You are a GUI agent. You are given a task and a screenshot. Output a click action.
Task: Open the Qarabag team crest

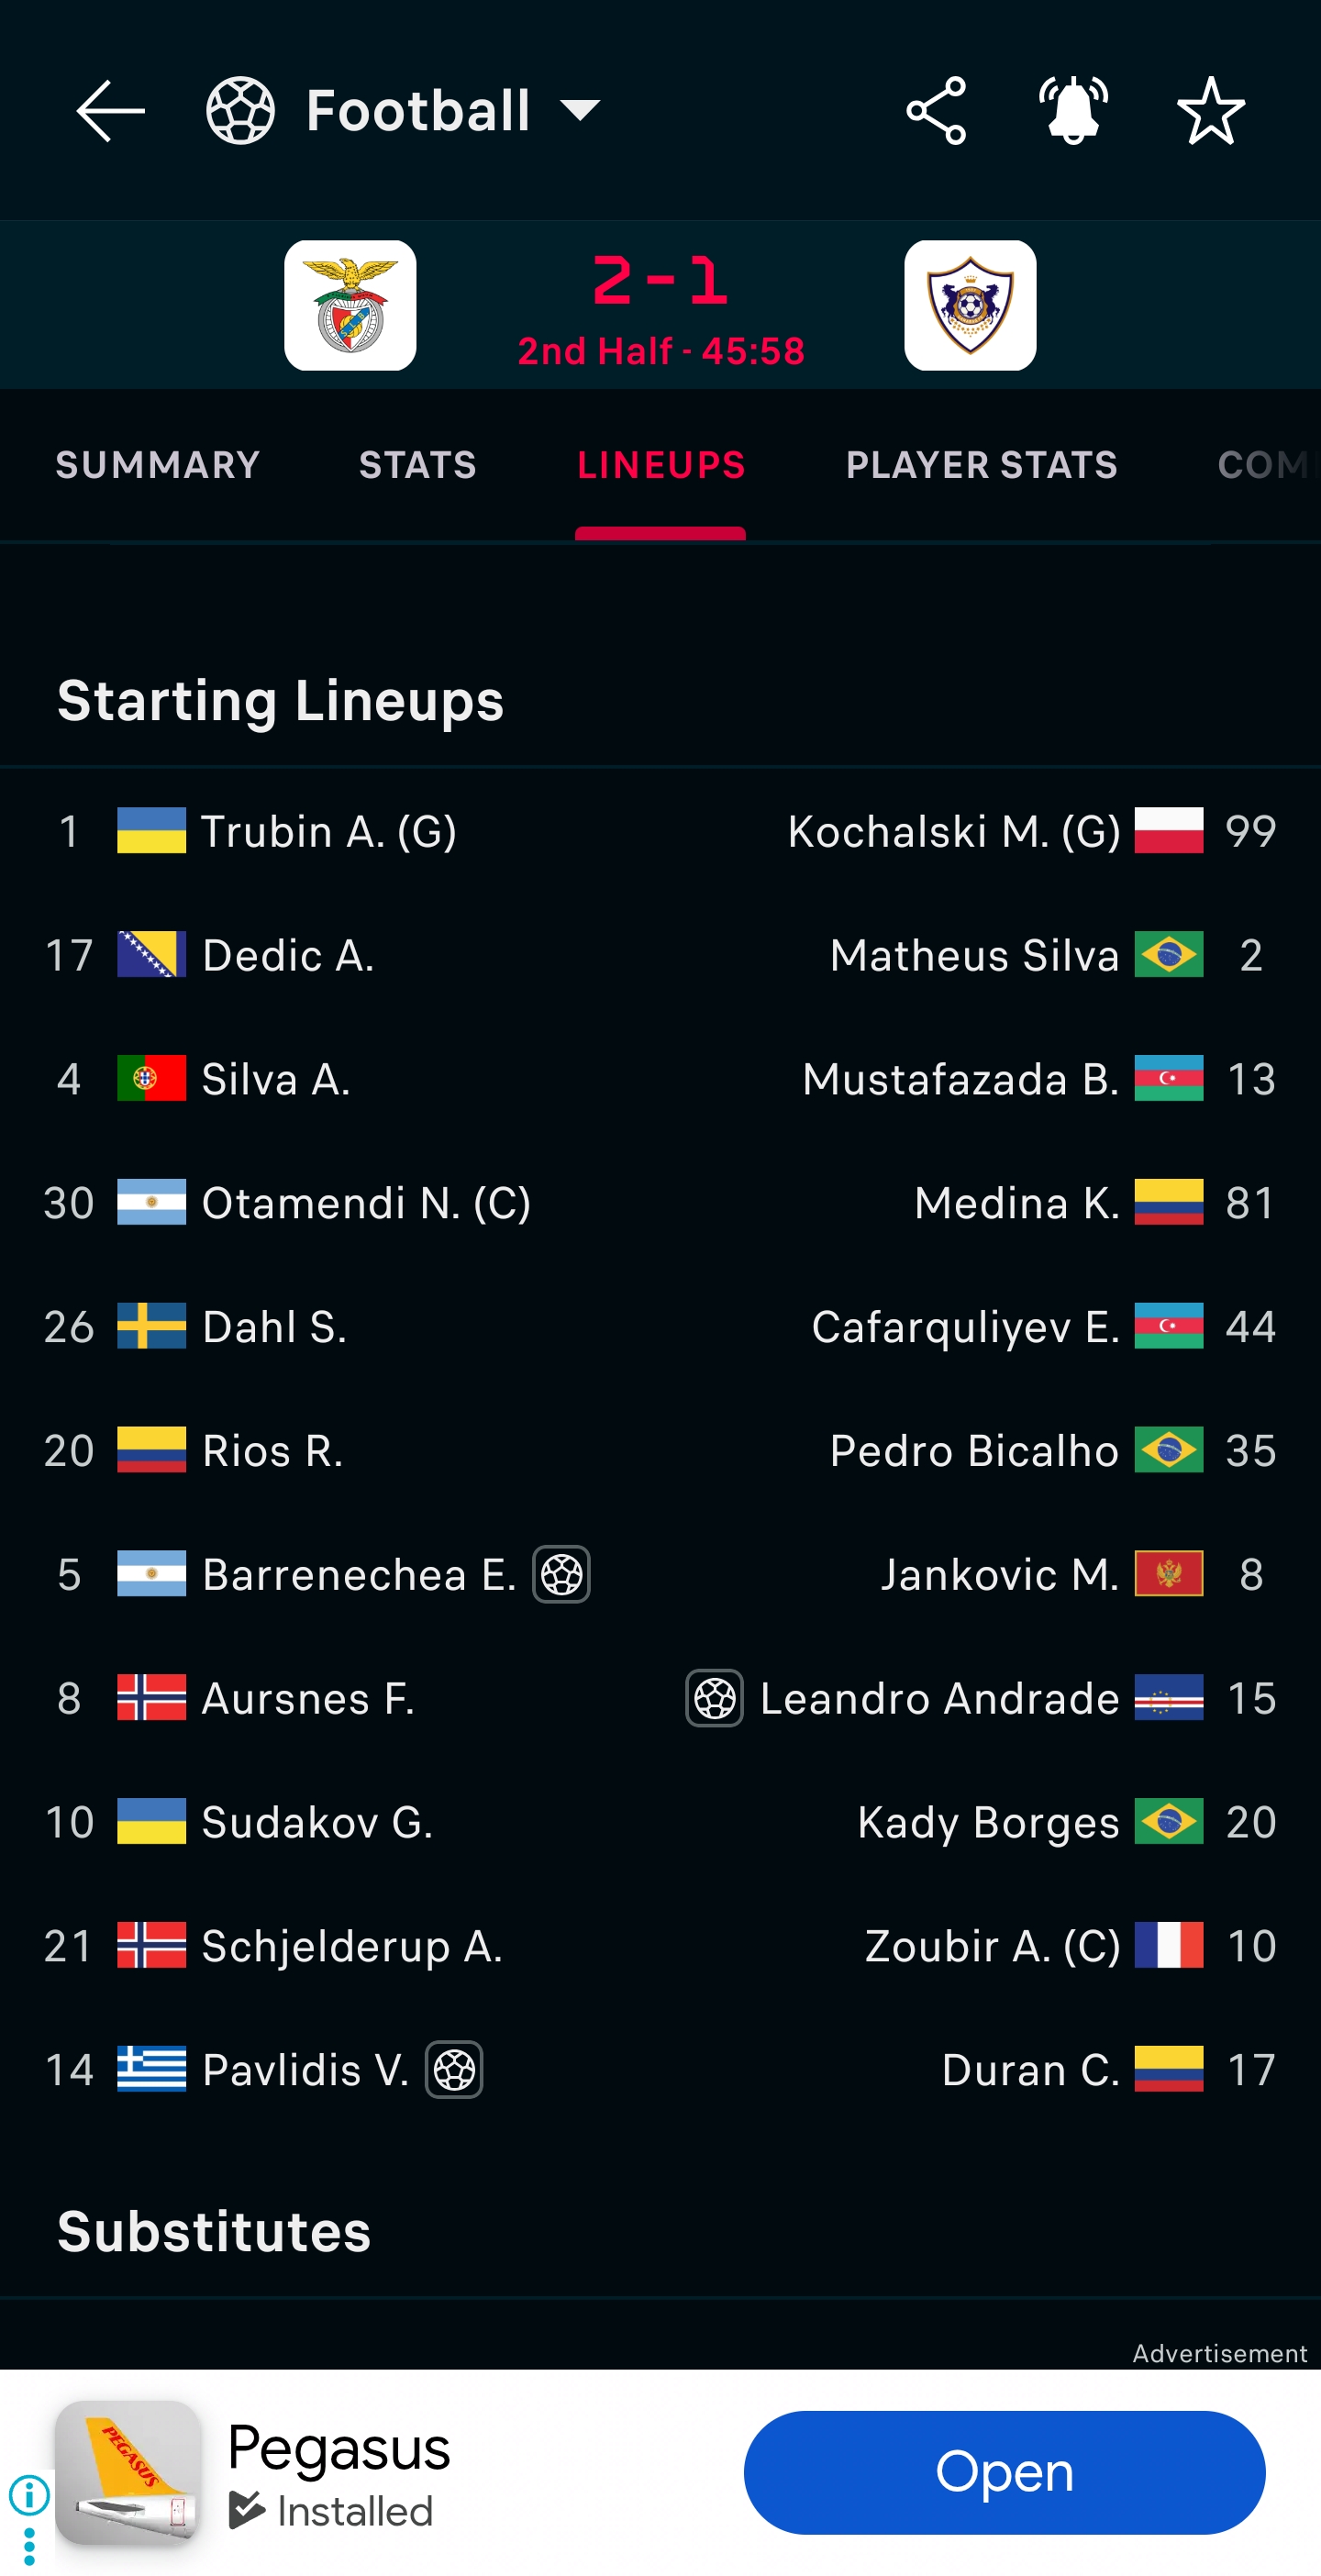click(x=969, y=305)
